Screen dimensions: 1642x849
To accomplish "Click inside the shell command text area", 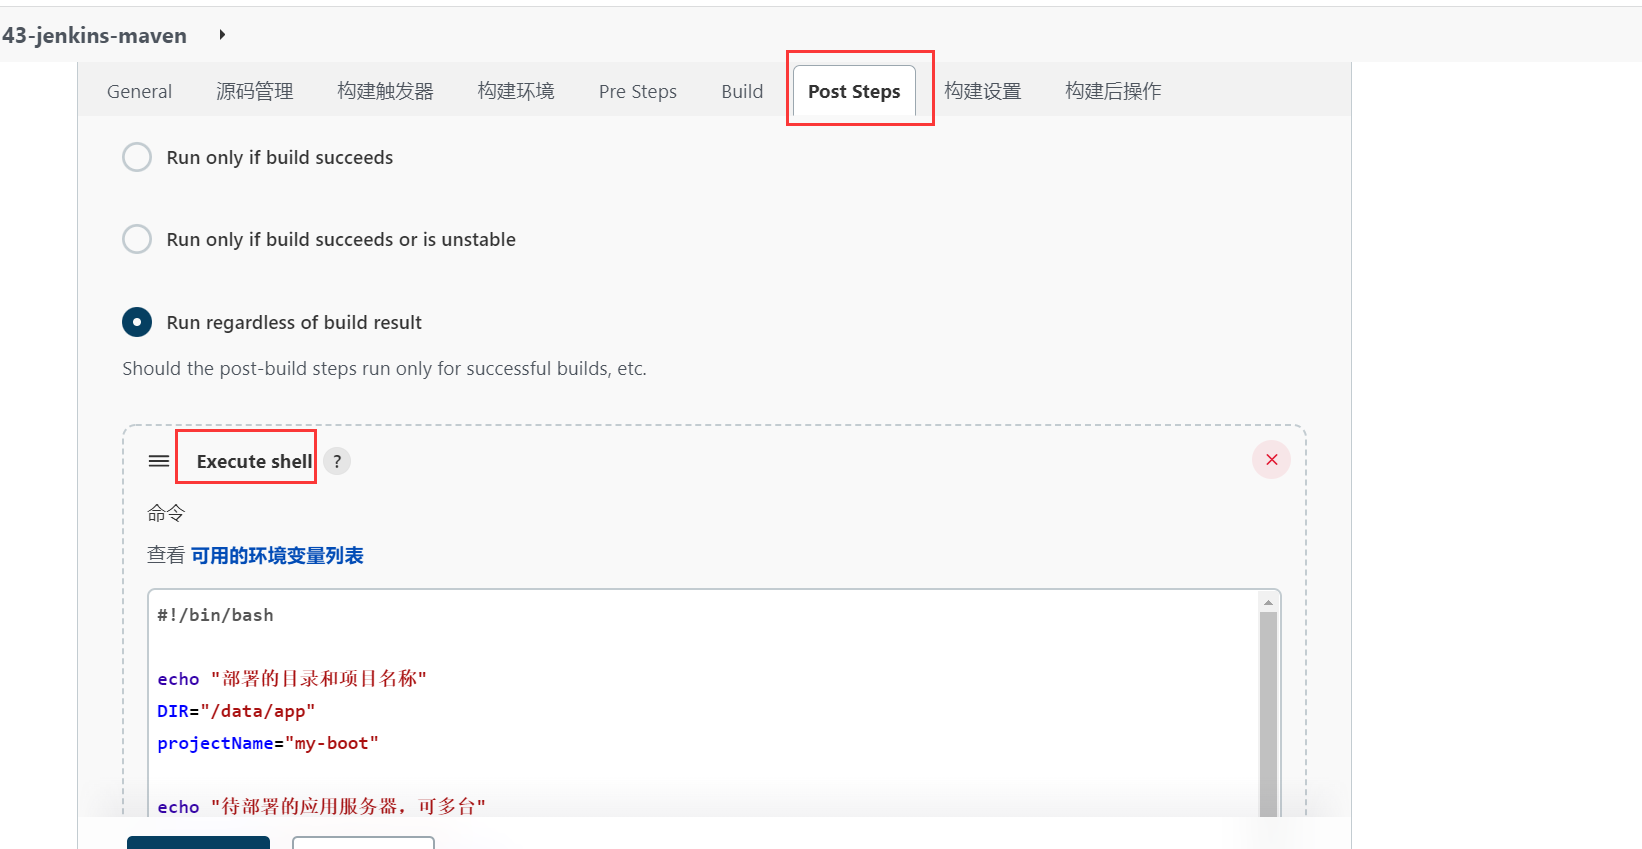I will pos(704,703).
